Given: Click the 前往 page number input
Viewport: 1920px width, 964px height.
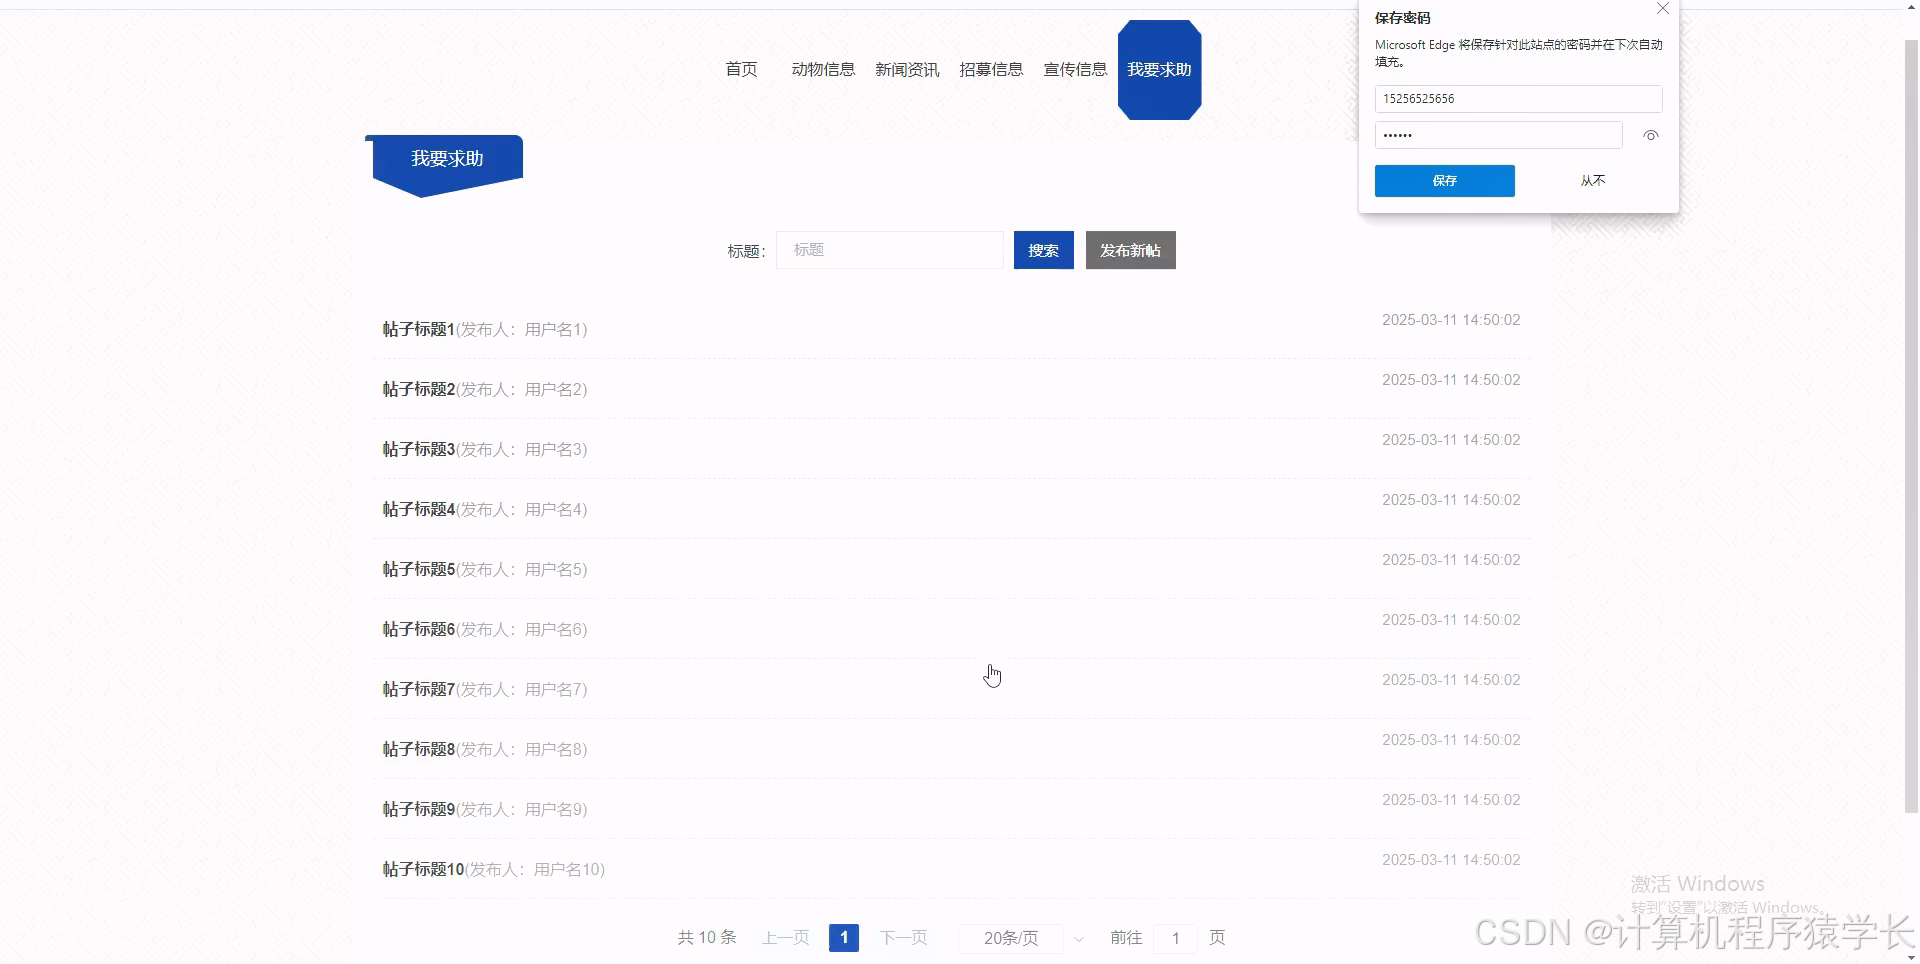Looking at the screenshot, I should 1175,938.
